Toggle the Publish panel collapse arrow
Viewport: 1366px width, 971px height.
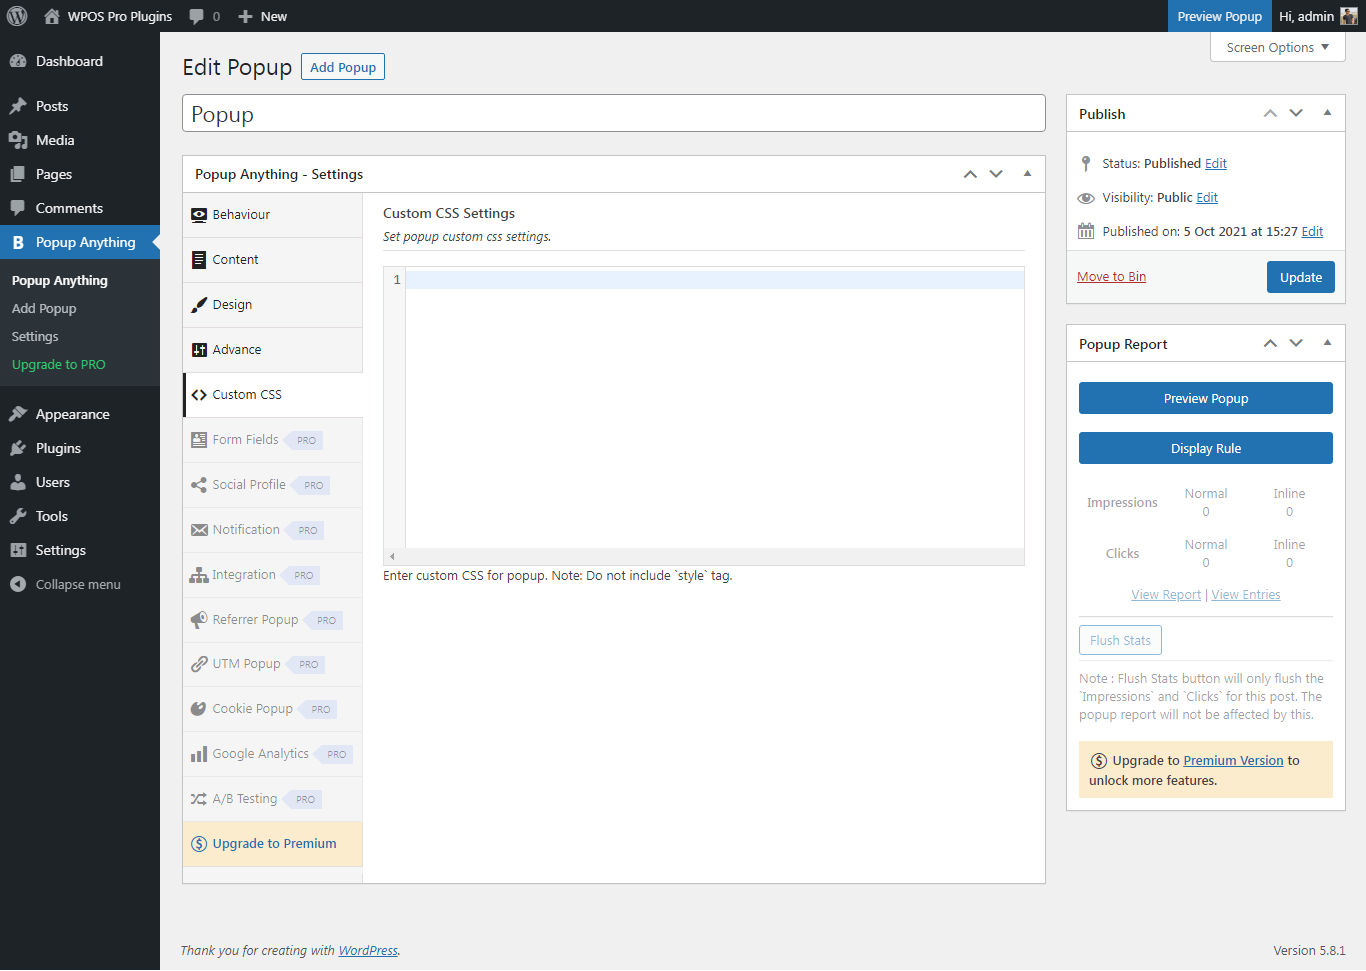[x=1327, y=113]
